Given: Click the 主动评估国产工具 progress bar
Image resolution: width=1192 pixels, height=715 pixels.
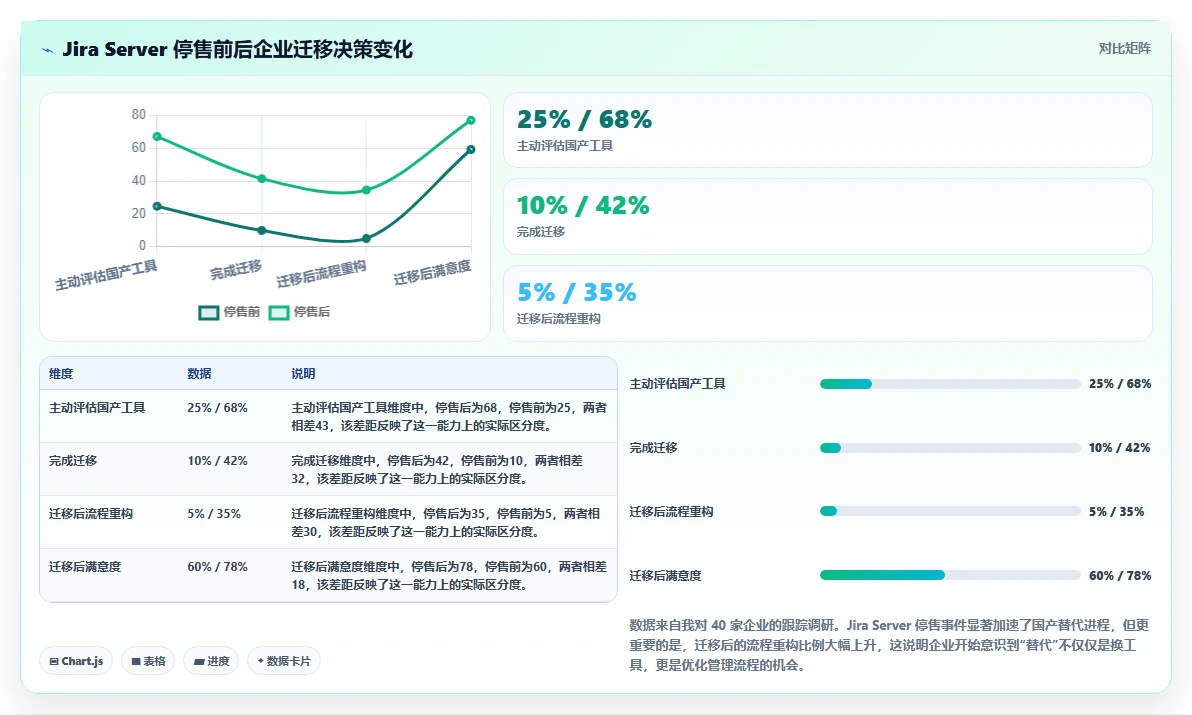Looking at the screenshot, I should [x=949, y=384].
